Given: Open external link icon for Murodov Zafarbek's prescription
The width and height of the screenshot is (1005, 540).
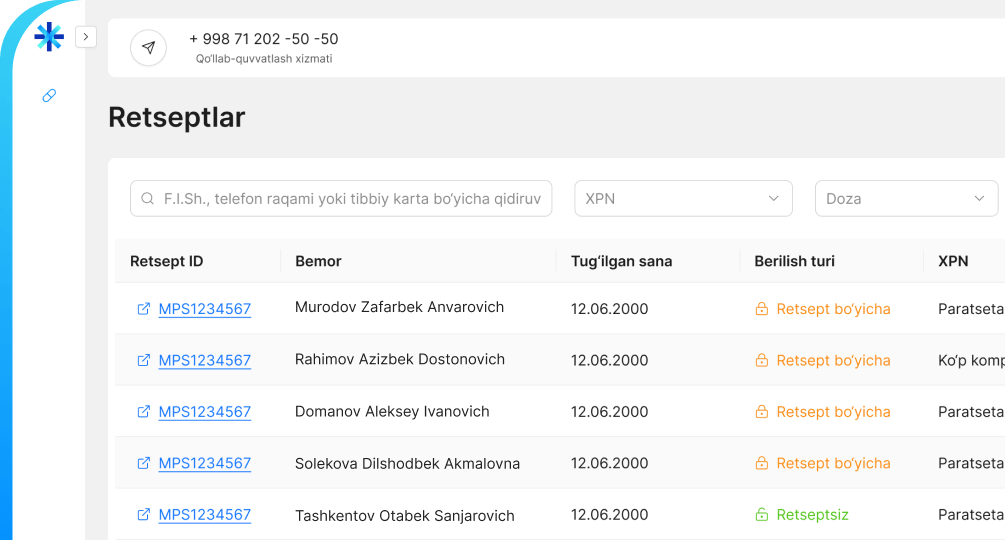Looking at the screenshot, I should (x=143, y=309).
